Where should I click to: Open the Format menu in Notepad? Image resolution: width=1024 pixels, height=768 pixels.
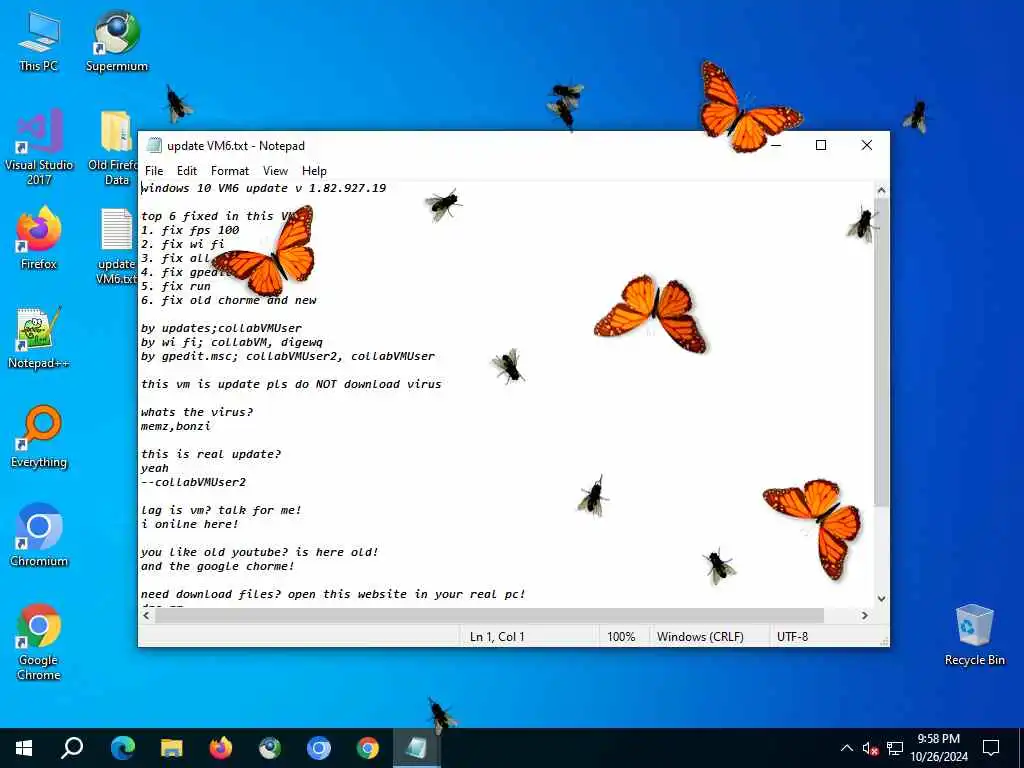230,170
